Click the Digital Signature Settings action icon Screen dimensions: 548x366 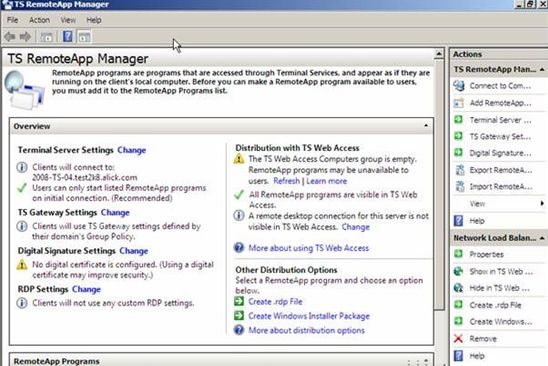click(459, 153)
